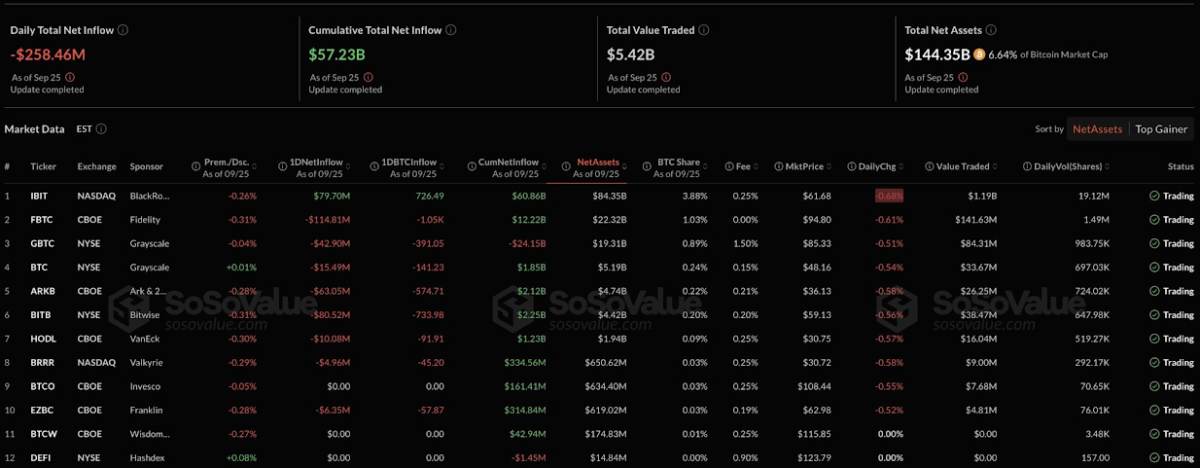Sort by Fee column header
1200x468 pixels.
click(743, 166)
